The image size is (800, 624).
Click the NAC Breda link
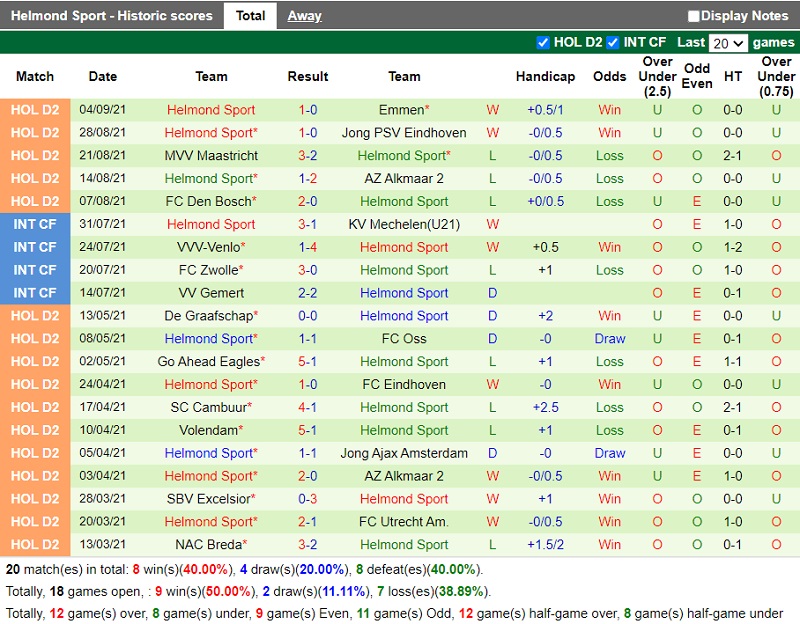coord(211,544)
